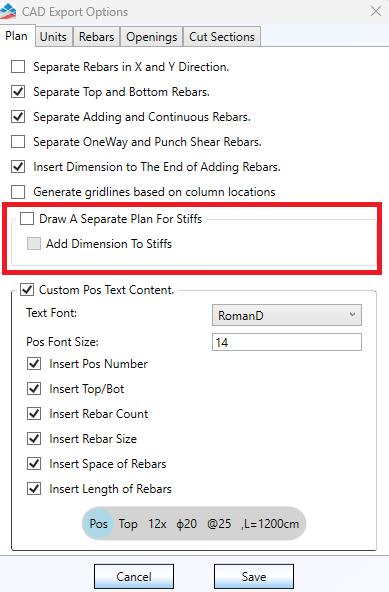The height and width of the screenshot is (592, 389).
Task: Uncheck Separate Top and Bottom Rebars
Action: coord(18,92)
